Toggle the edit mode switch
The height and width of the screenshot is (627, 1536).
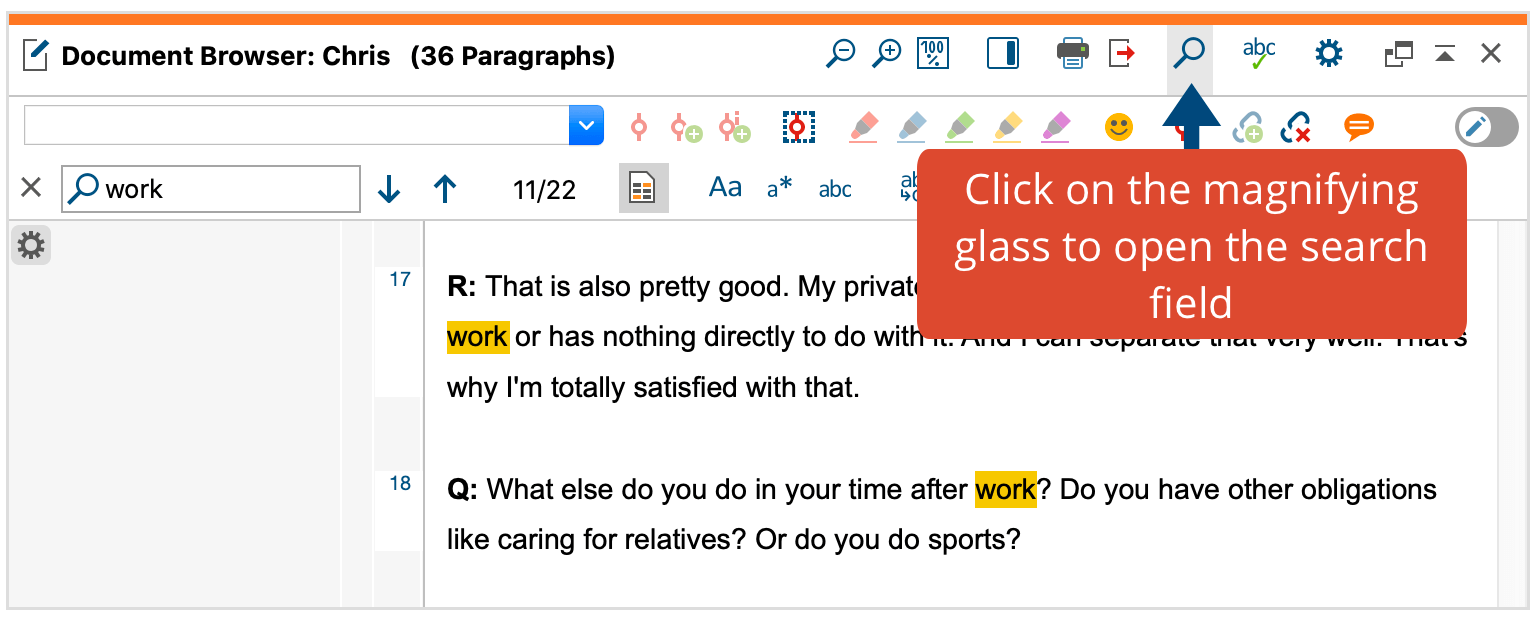pos(1486,127)
